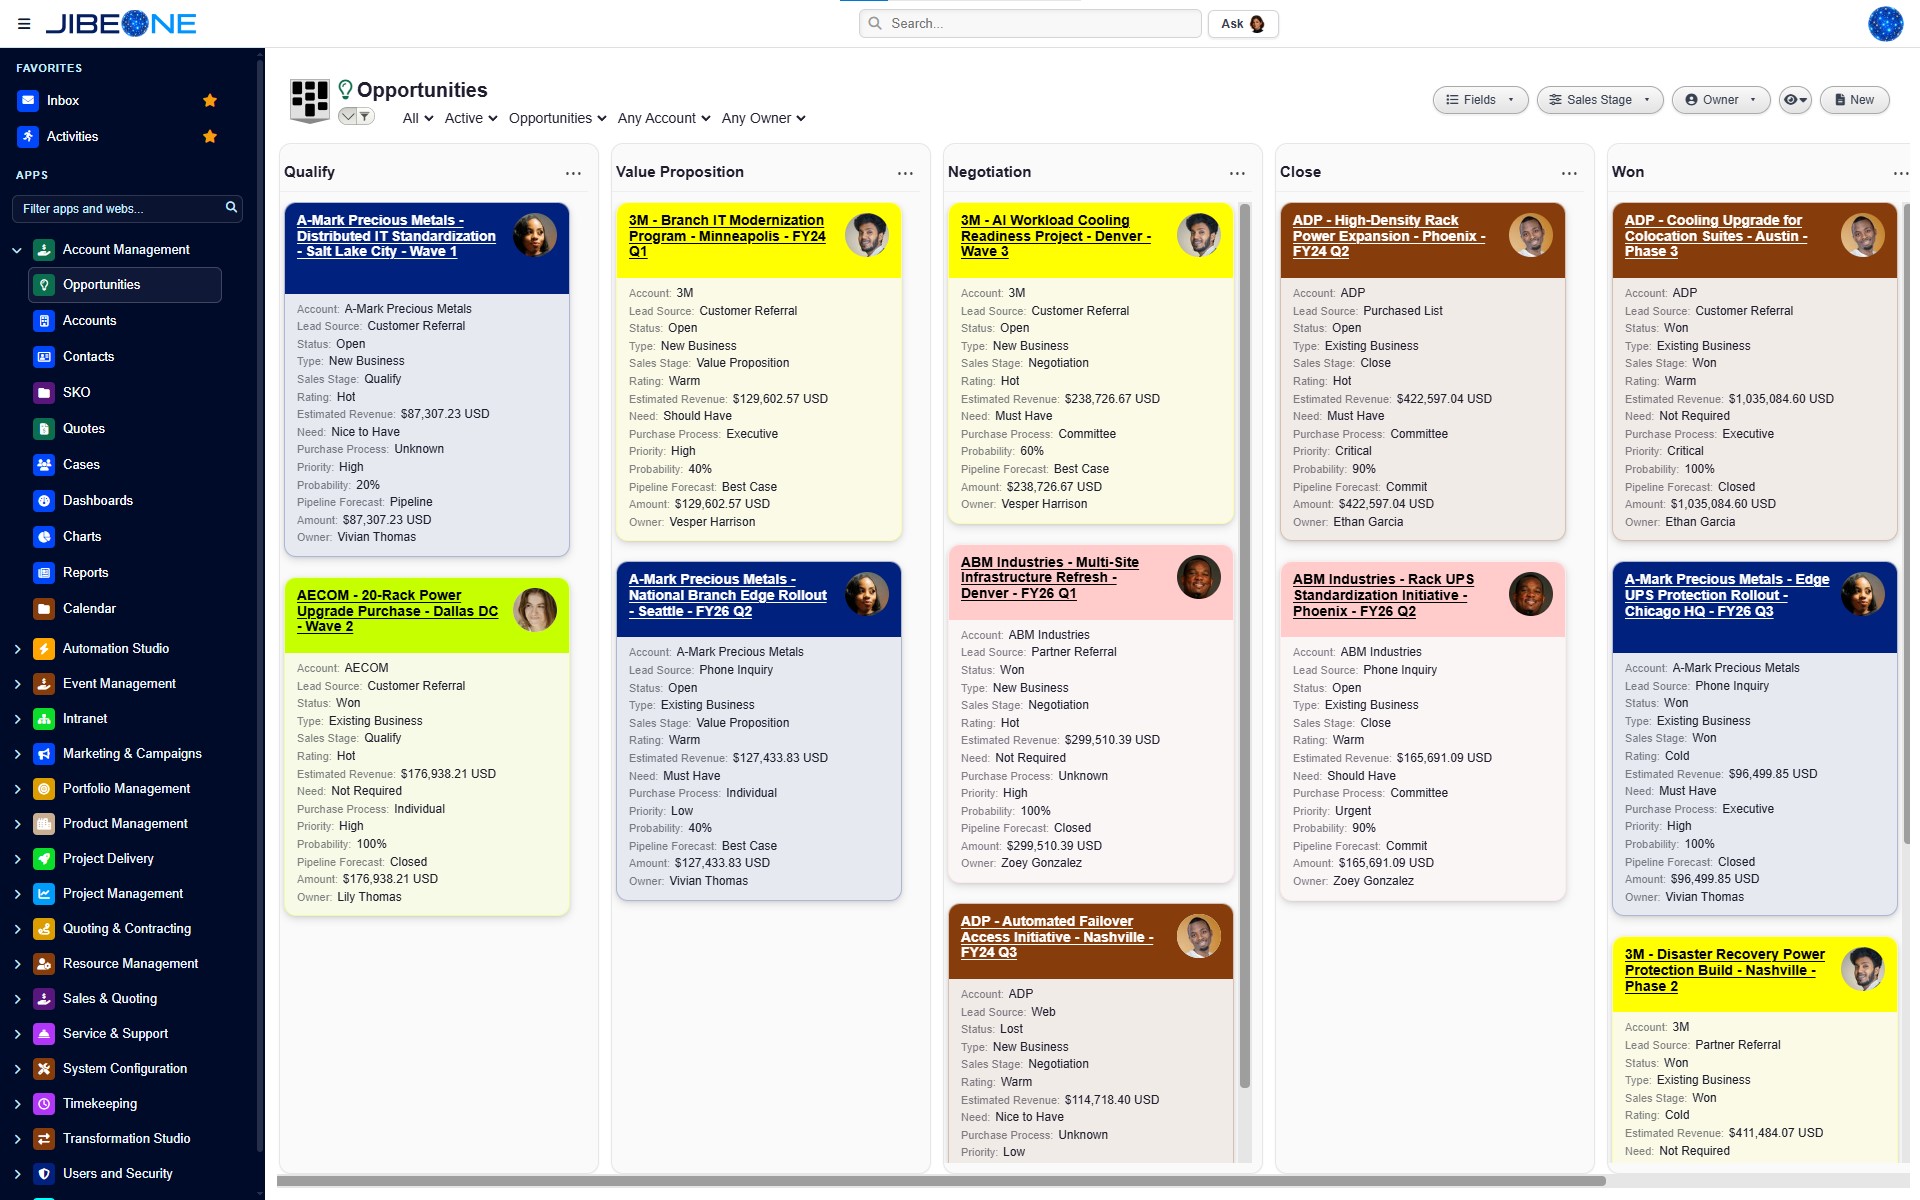Click the Opportunities kanban view icon

coord(310,100)
